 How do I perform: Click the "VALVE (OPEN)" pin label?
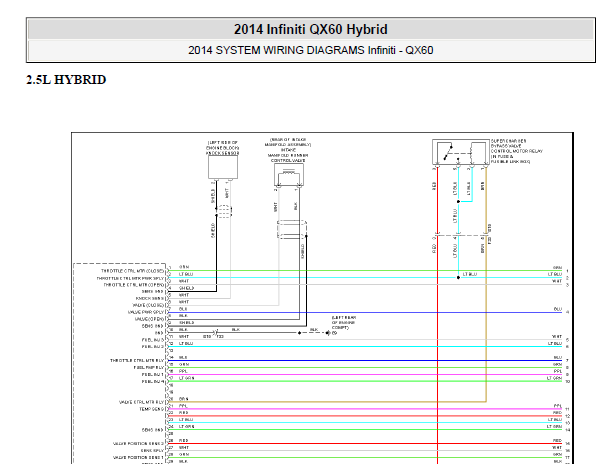pyautogui.click(x=149, y=319)
